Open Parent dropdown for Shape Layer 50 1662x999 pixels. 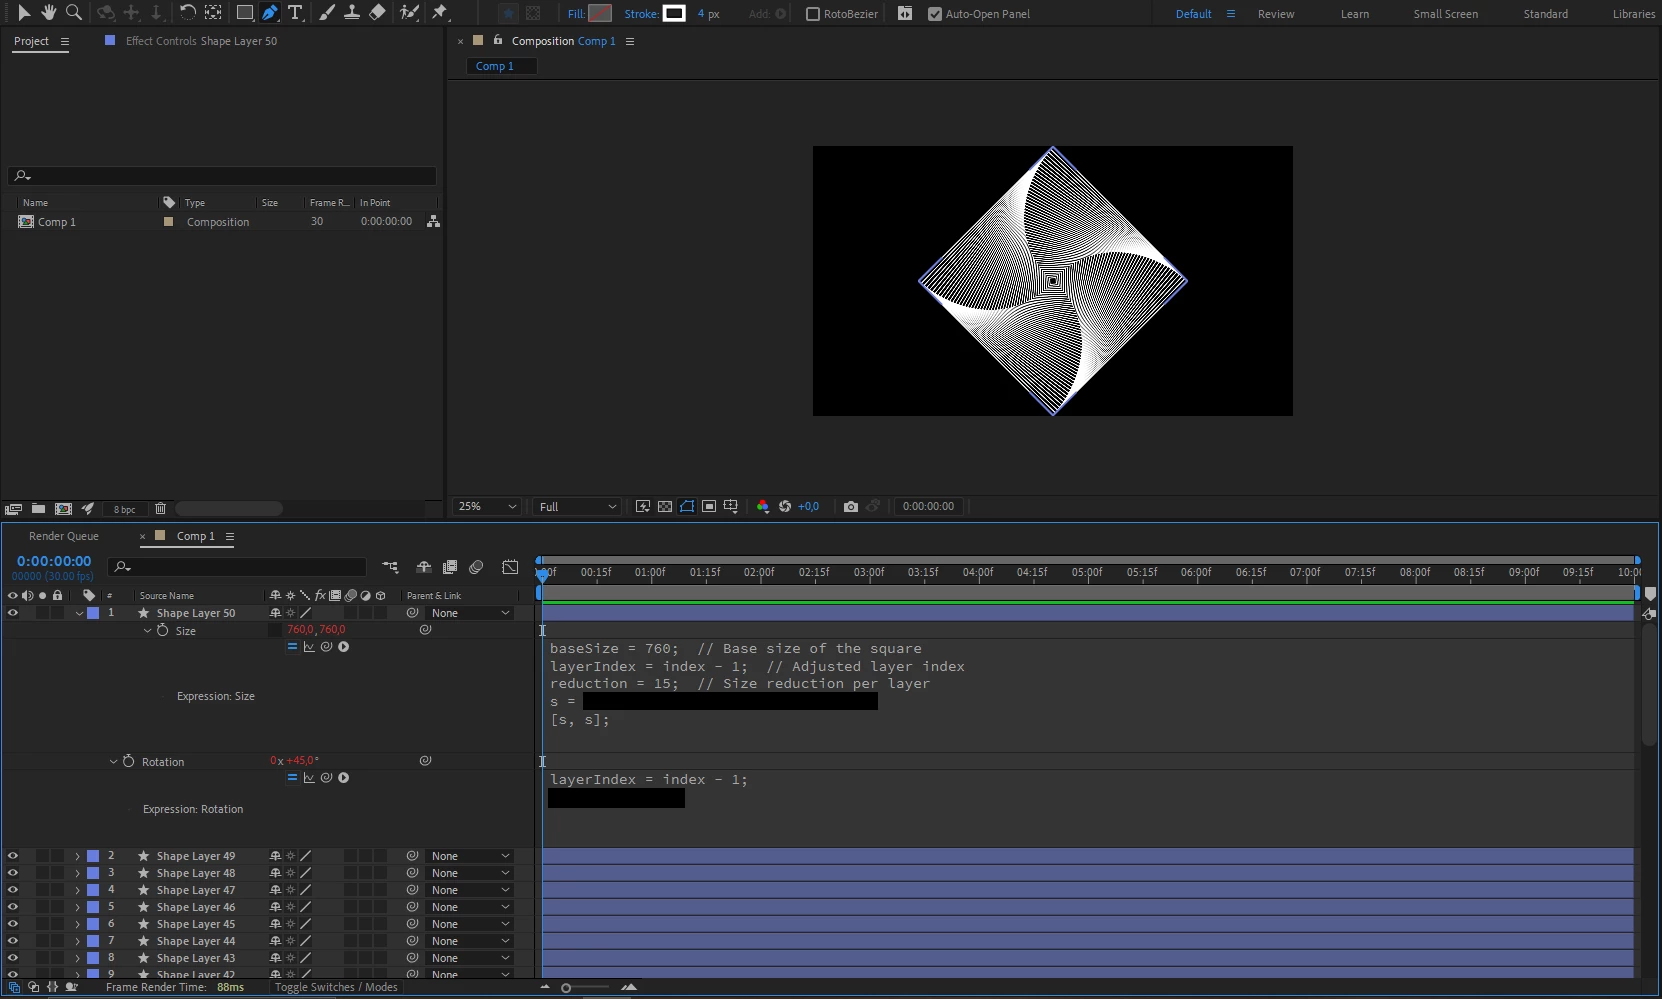pos(470,613)
